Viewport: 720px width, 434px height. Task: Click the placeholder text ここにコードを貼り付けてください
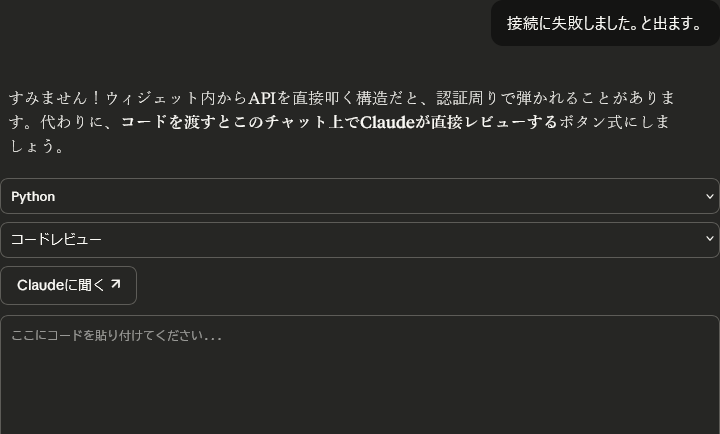pyautogui.click(x=116, y=336)
